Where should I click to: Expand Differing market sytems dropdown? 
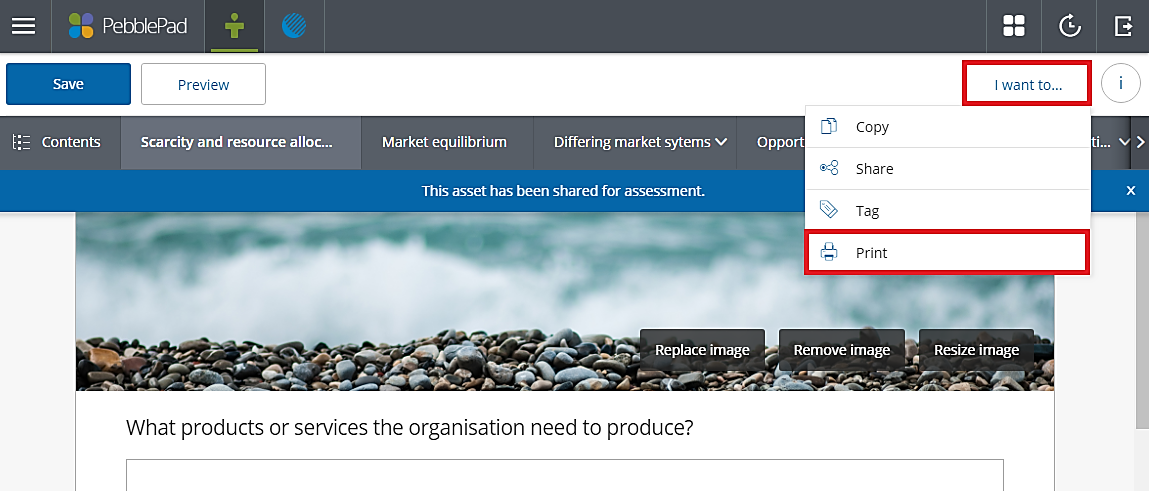pyautogui.click(x=640, y=142)
